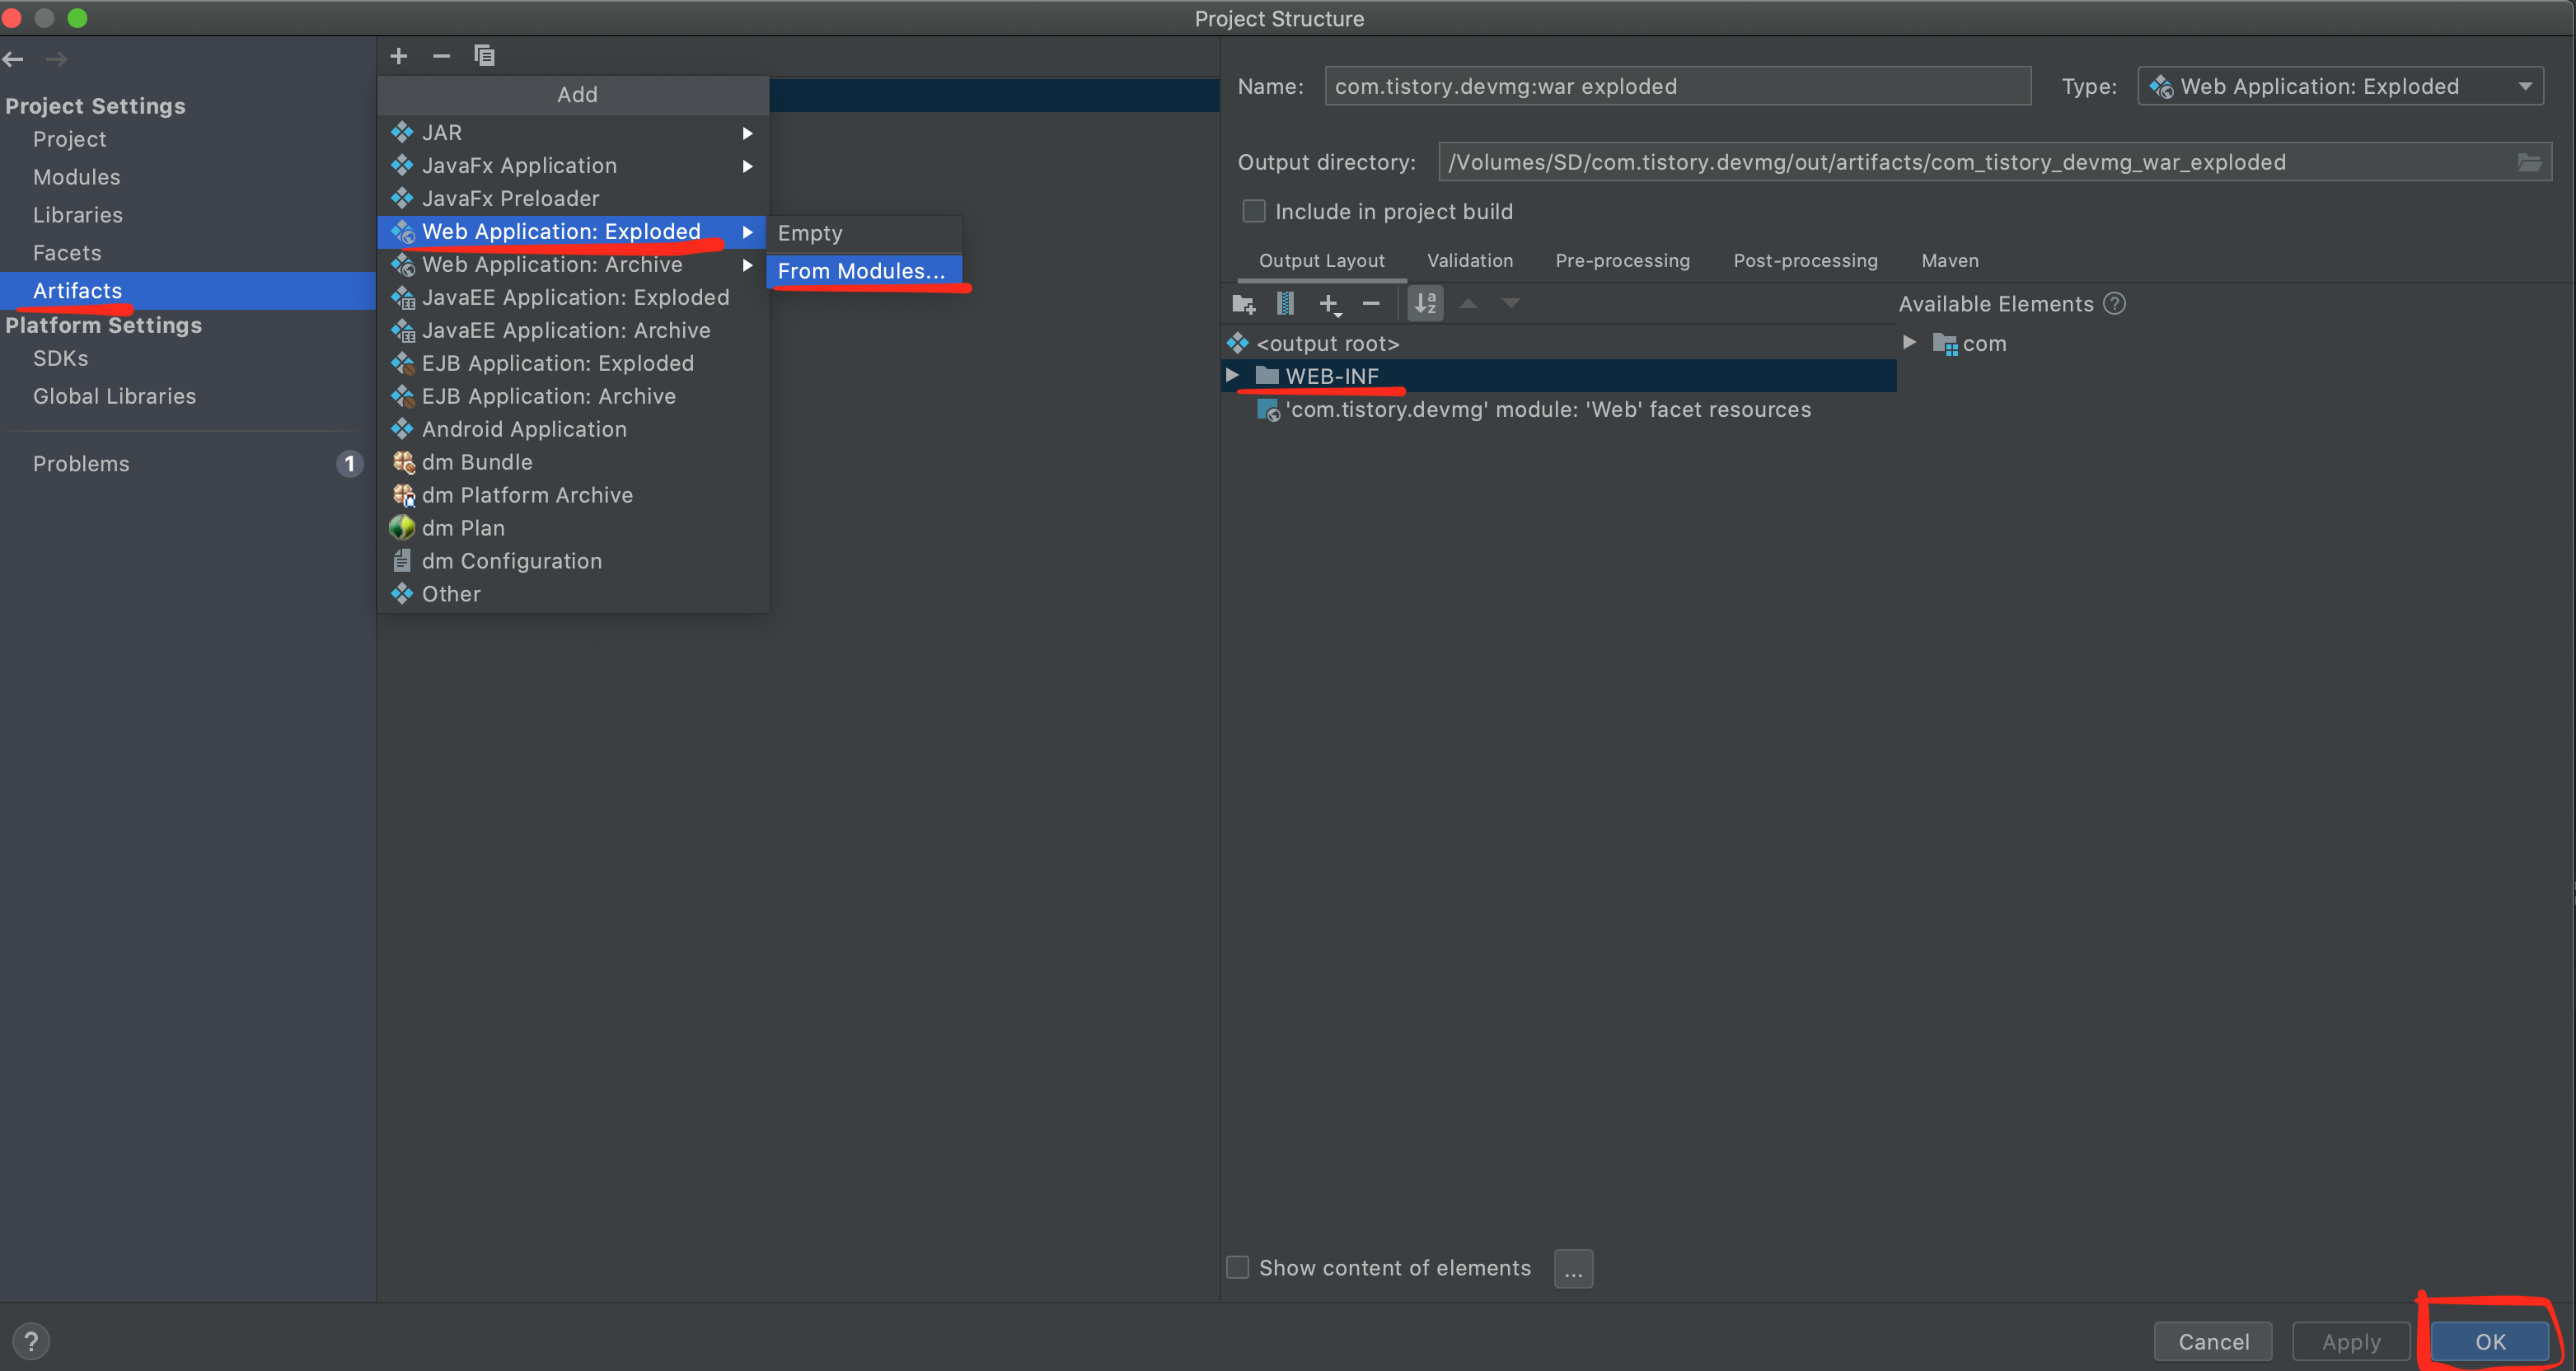The height and width of the screenshot is (1371, 2576).
Task: Click the browse folder icon for output directory
Action: click(x=2529, y=162)
